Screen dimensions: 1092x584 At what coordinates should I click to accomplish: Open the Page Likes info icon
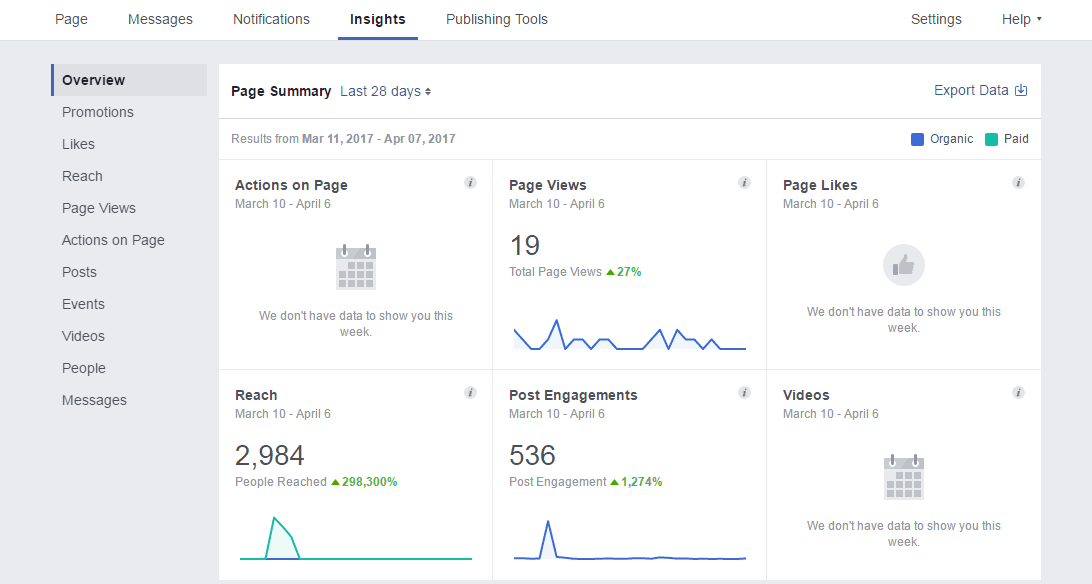pos(1018,183)
